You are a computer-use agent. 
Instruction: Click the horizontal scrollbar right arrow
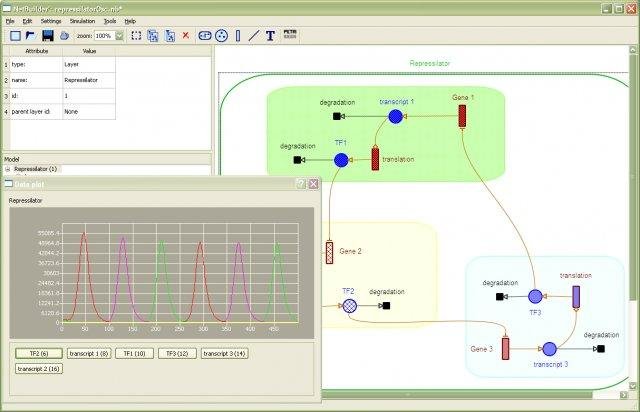click(x=623, y=395)
